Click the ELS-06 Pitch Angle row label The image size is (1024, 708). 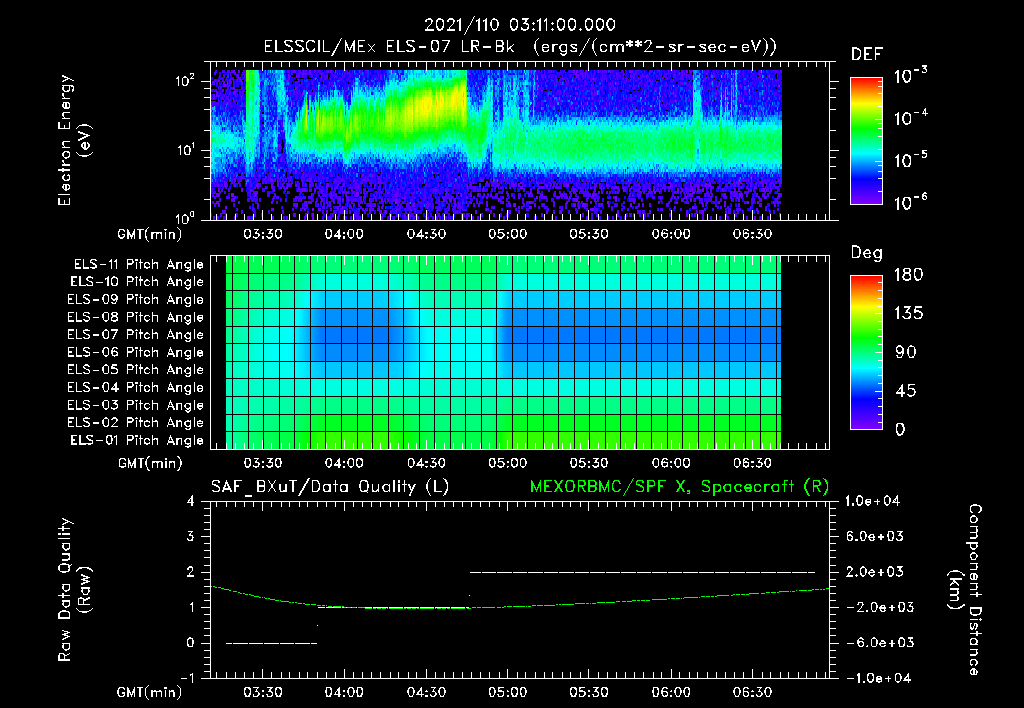(x=136, y=352)
